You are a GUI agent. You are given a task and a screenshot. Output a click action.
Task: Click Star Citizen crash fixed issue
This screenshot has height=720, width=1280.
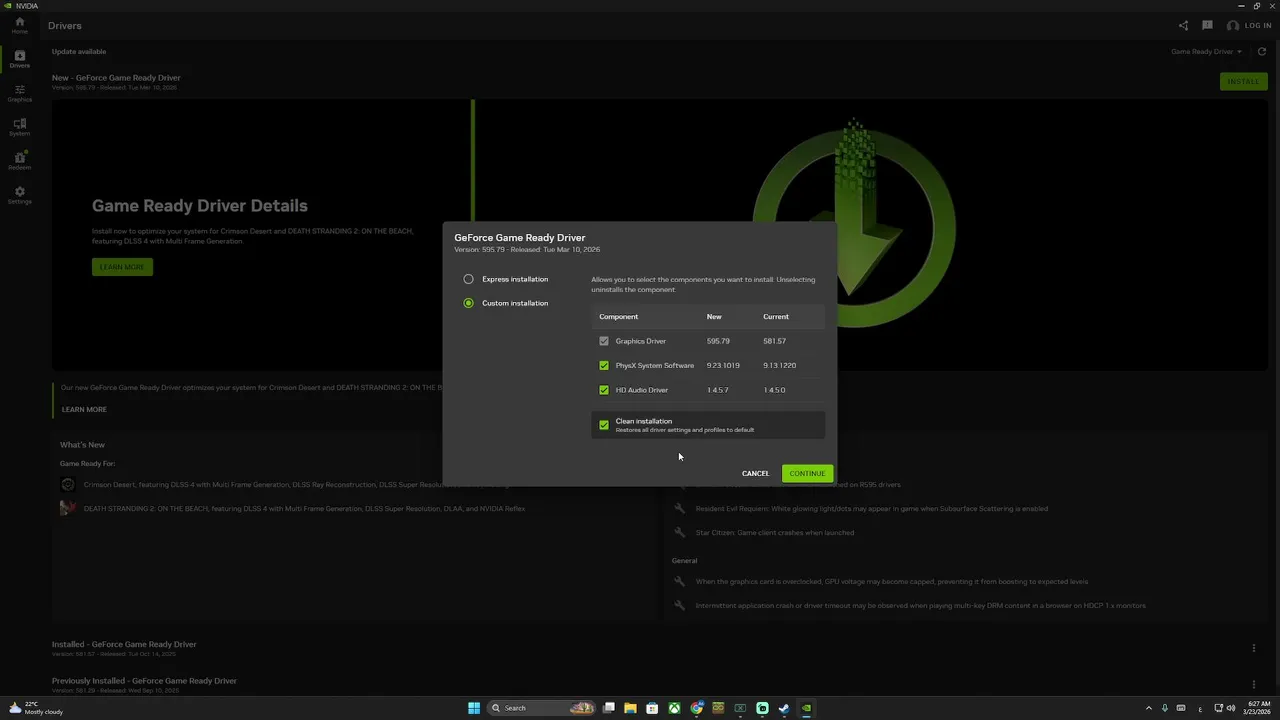[x=775, y=533]
